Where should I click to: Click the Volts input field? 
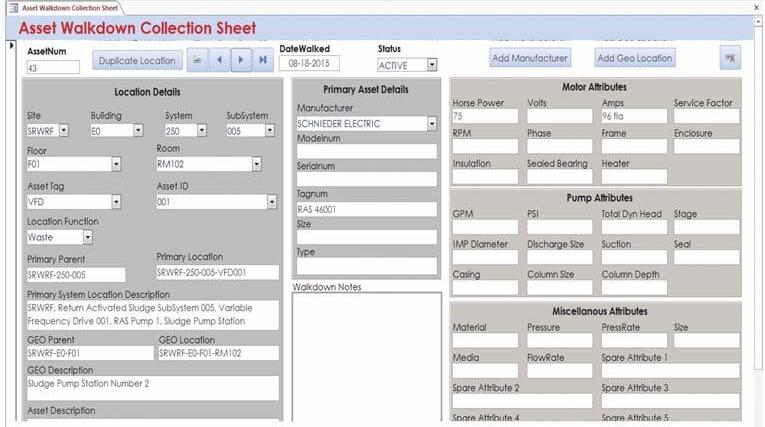[560, 116]
